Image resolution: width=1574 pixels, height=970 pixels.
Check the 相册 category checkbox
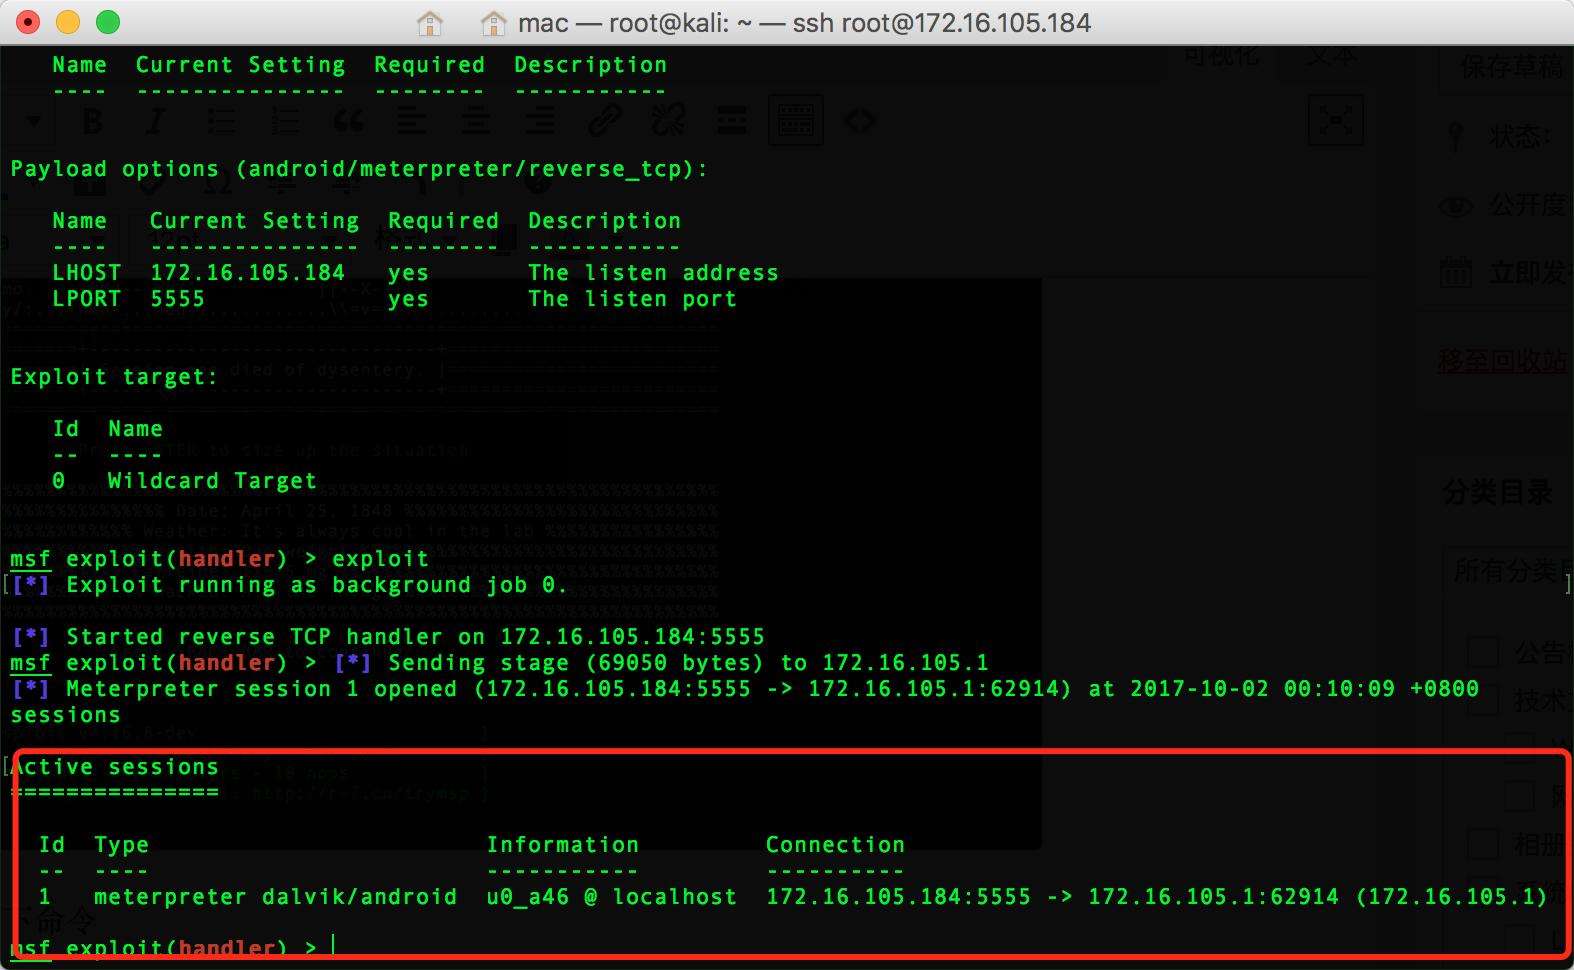point(1483,844)
